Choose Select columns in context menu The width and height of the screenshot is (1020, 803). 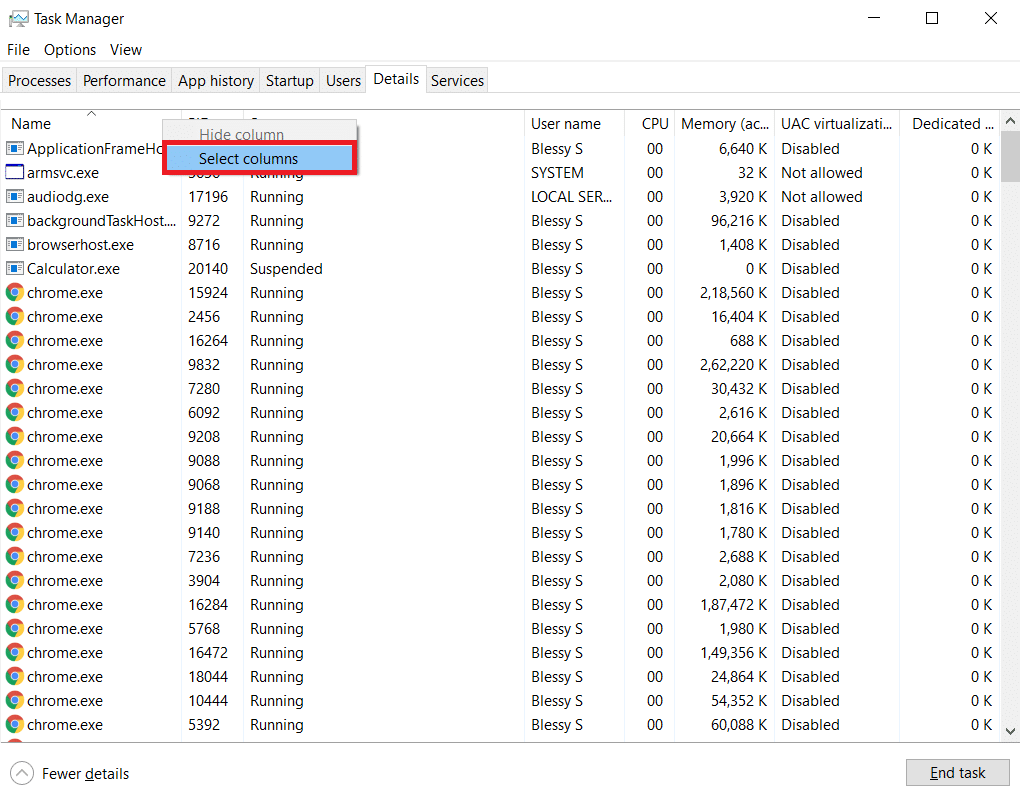click(x=258, y=159)
